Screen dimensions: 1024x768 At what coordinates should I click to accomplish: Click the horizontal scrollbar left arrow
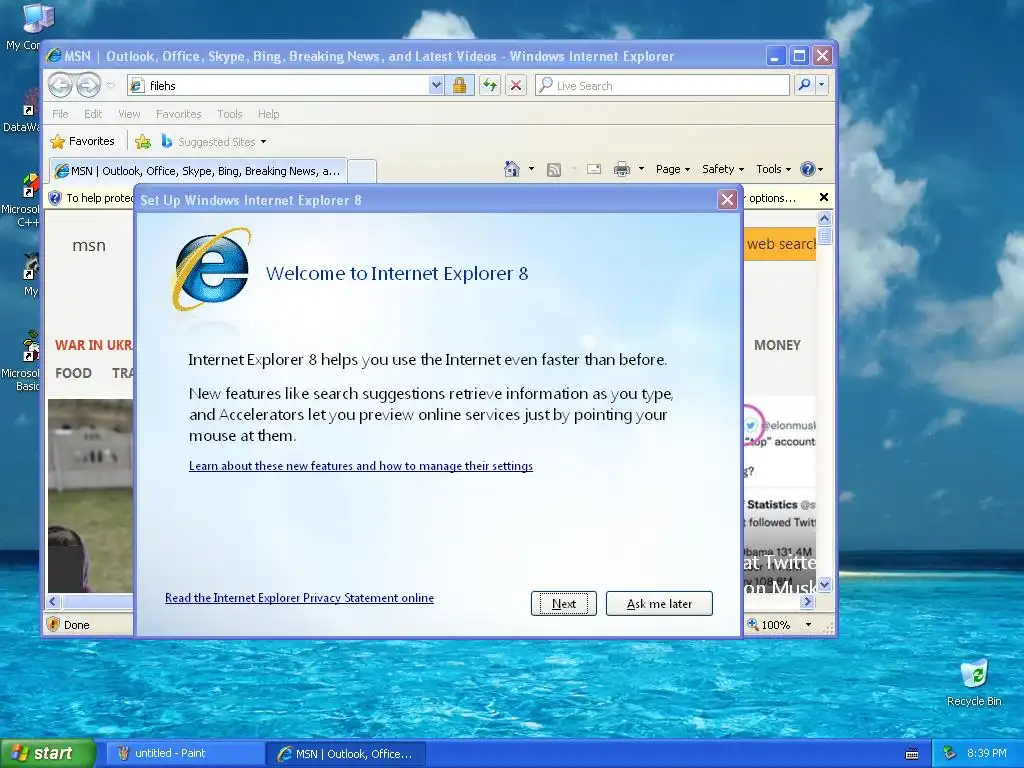(54, 601)
